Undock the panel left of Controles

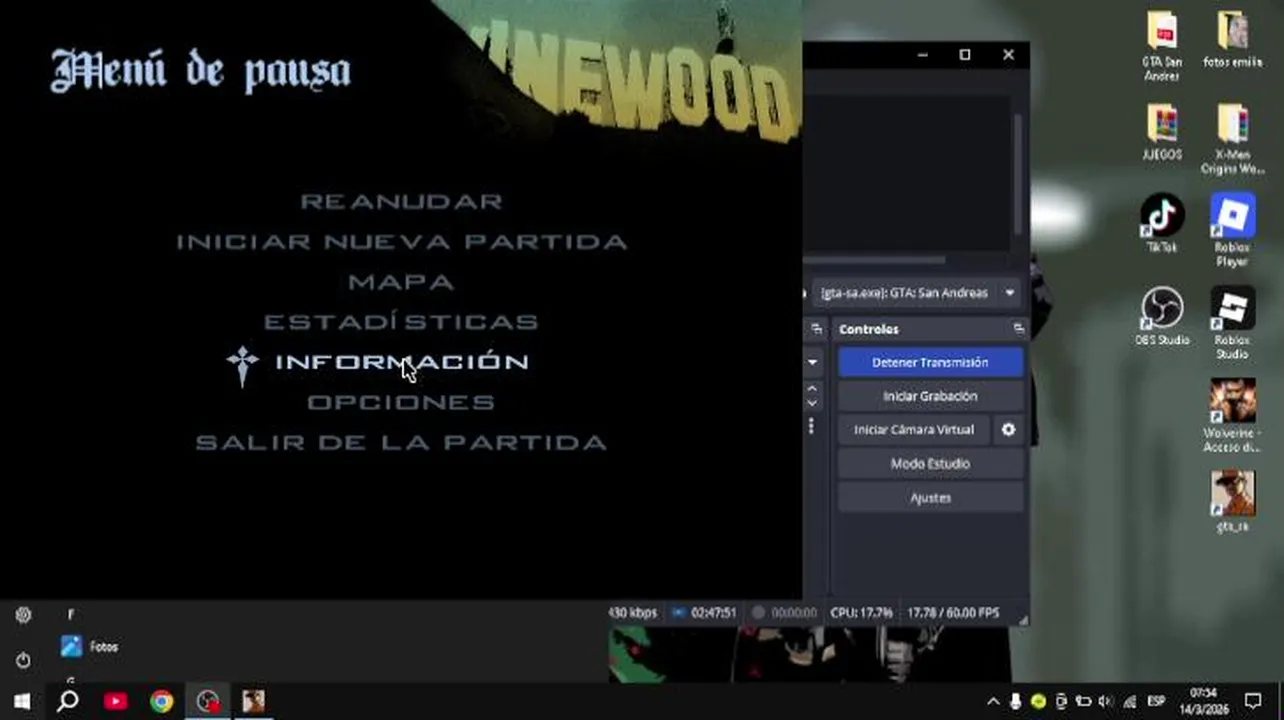pos(816,329)
